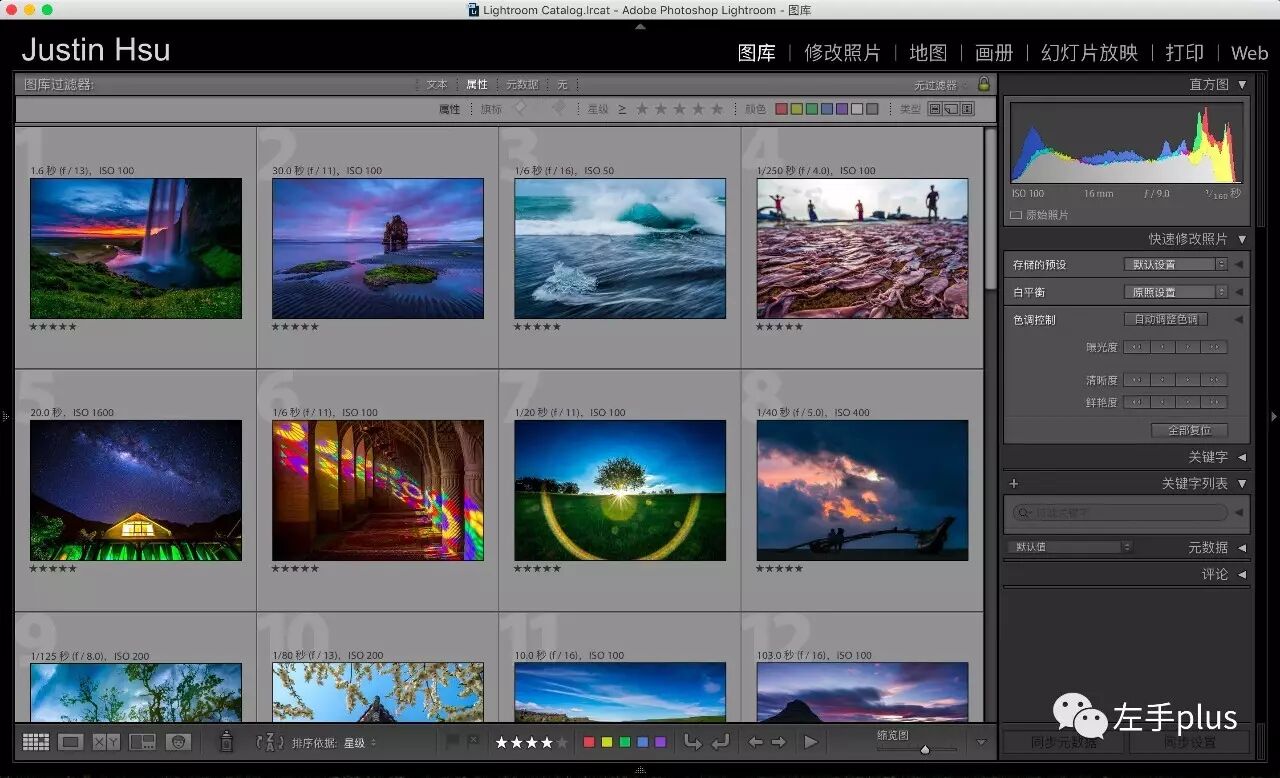Toggle blue color label filter
The width and height of the screenshot is (1280, 778).
tap(826, 109)
